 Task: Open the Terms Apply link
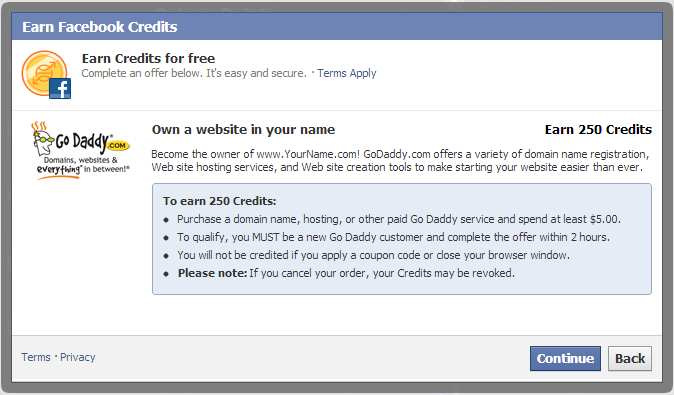[346, 73]
